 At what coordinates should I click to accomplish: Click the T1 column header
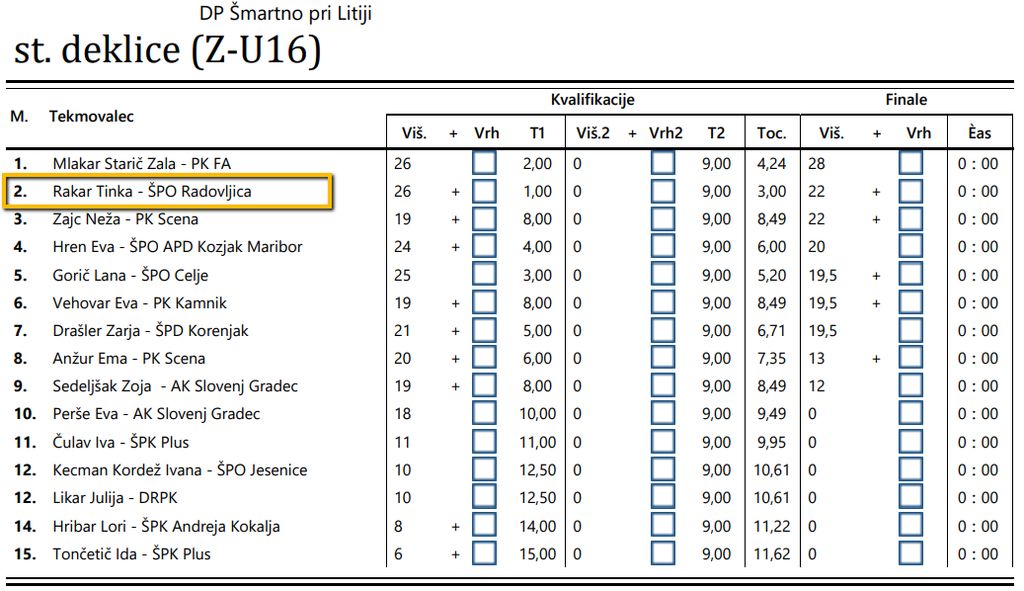click(x=538, y=133)
